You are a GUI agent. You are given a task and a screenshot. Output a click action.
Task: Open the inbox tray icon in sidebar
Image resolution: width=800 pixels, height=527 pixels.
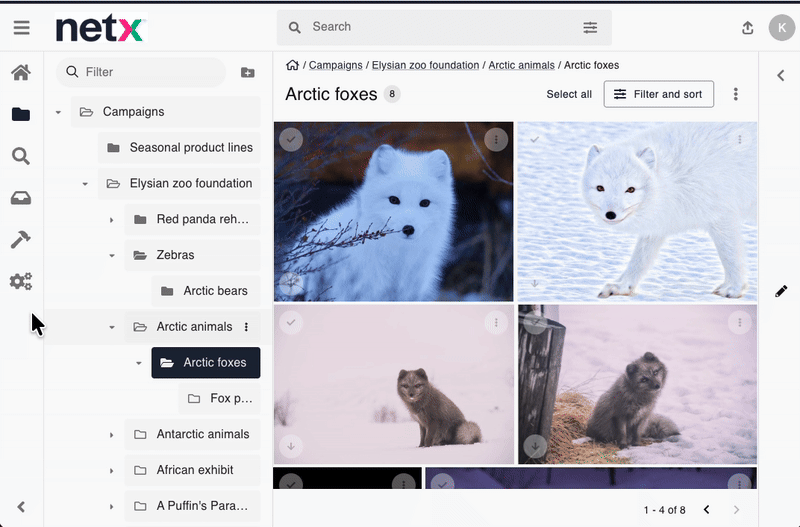pyautogui.click(x=21, y=198)
